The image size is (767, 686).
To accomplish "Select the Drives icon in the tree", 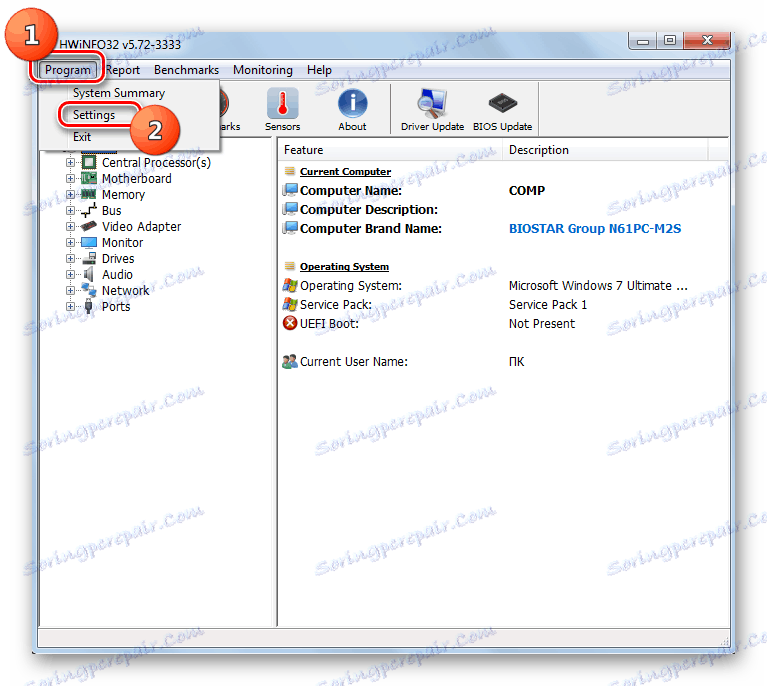I will (89, 258).
